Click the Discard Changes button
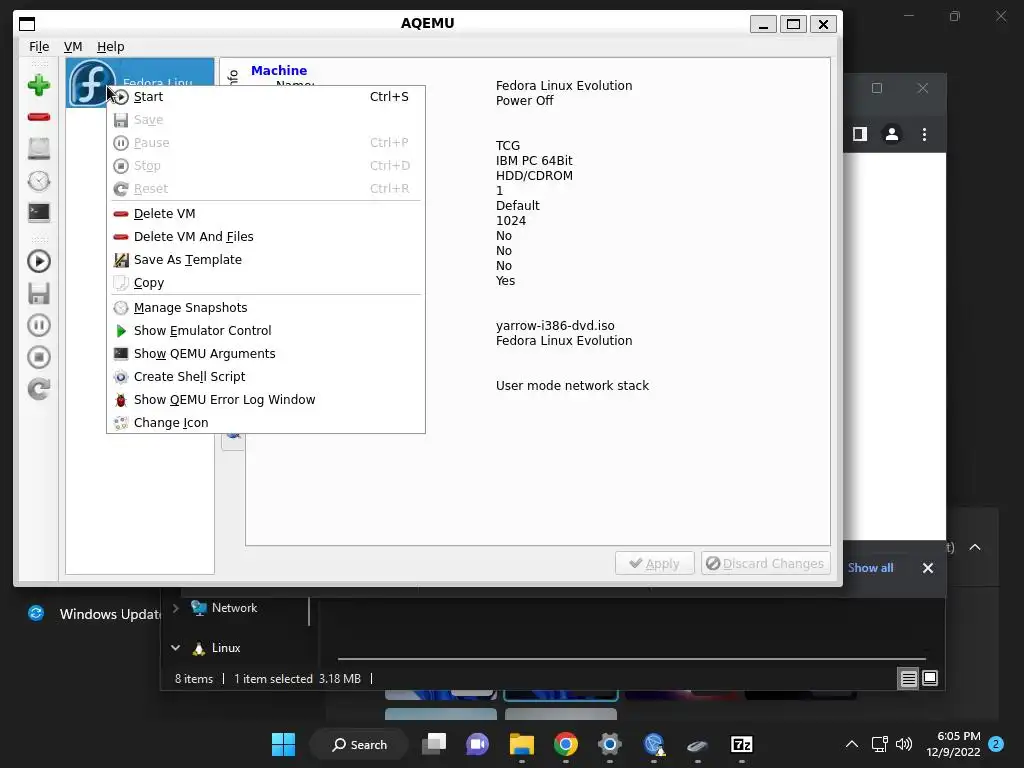This screenshot has height=768, width=1024. pyautogui.click(x=765, y=564)
